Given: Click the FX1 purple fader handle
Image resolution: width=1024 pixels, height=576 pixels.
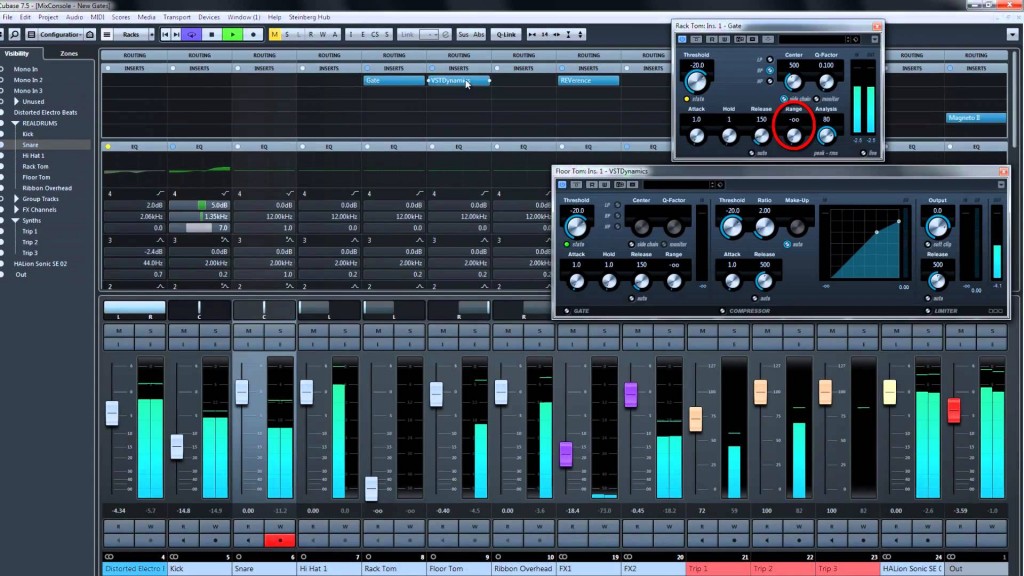Looking at the screenshot, I should coord(566,454).
